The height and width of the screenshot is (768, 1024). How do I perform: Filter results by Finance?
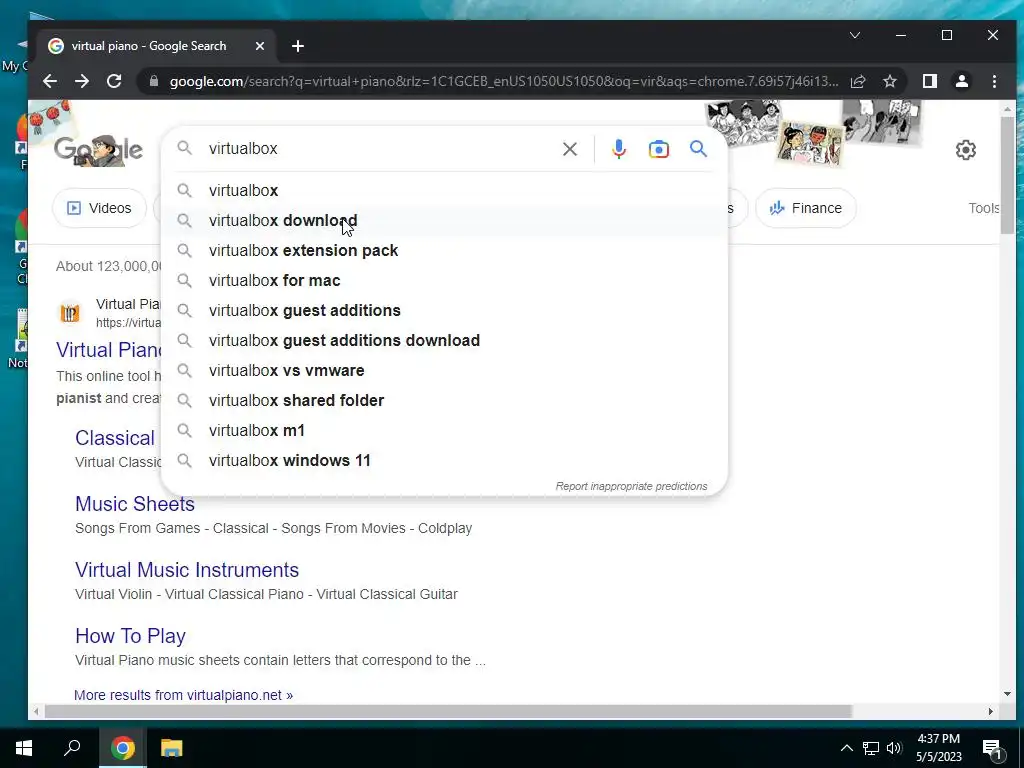[x=805, y=208]
